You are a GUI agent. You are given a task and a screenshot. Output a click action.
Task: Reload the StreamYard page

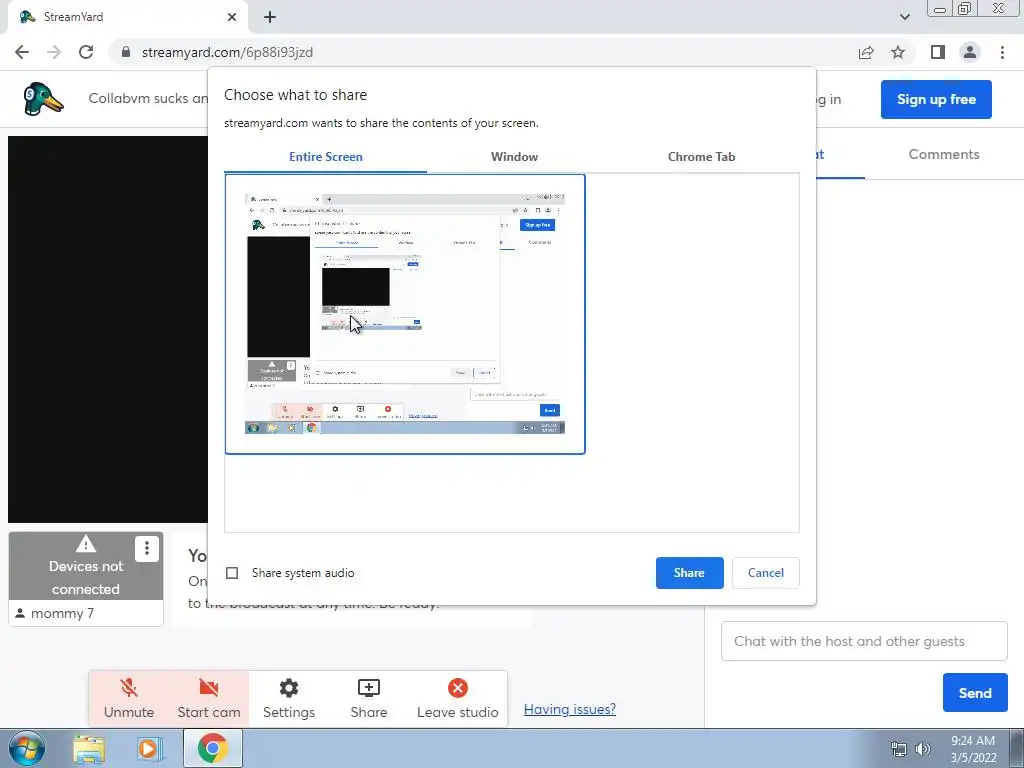(x=86, y=52)
